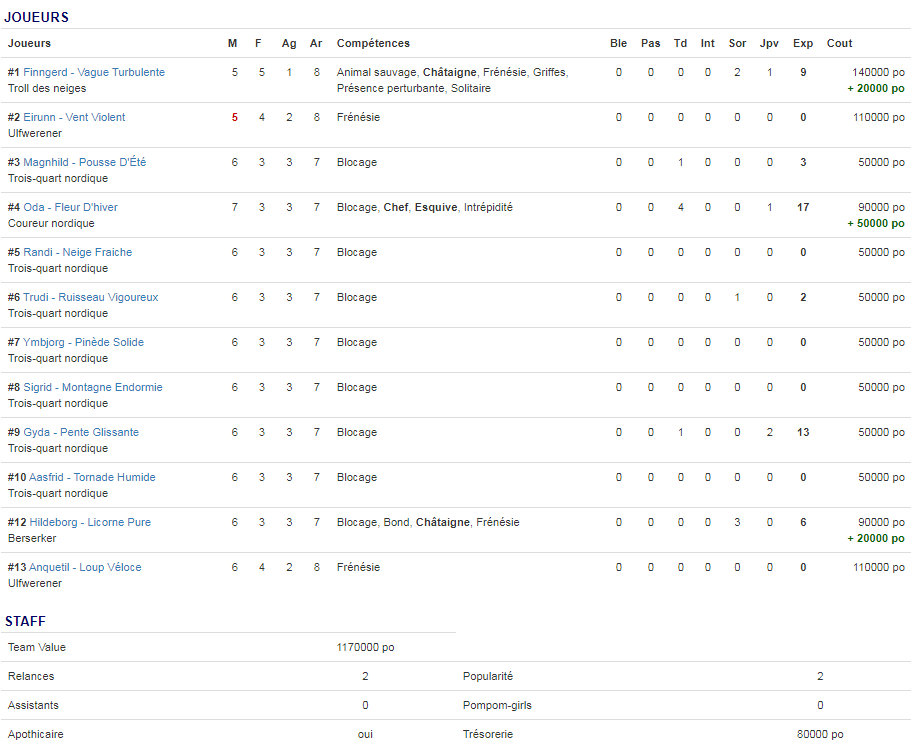The height and width of the screenshot is (751, 915).
Task: Open Magnhild - Pousse D'Été profile
Action: point(84,162)
